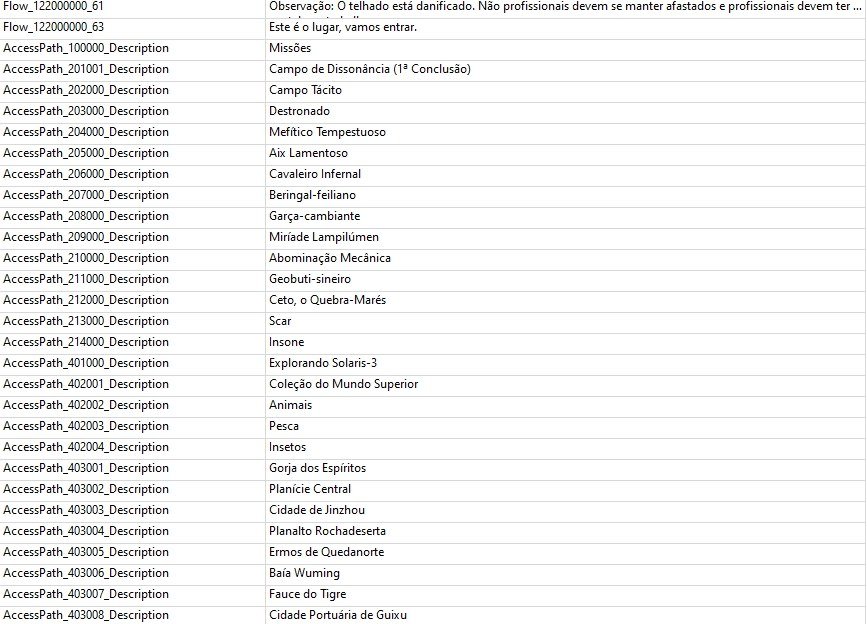Select AccessPath_203000_Description key cell
Screen dimensions: 867x624
point(132,112)
